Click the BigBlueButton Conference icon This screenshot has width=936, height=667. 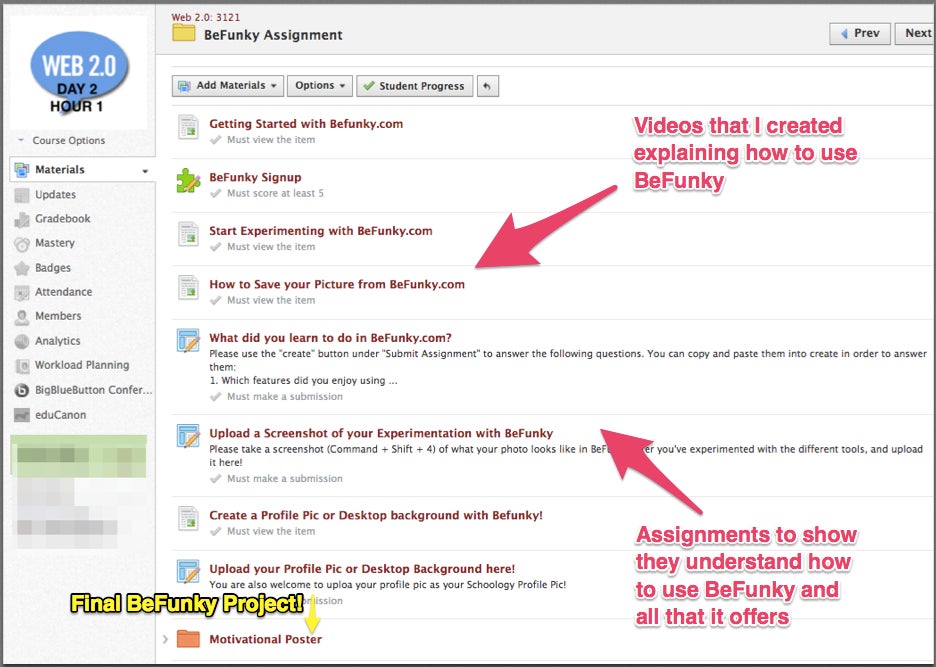click(22, 391)
